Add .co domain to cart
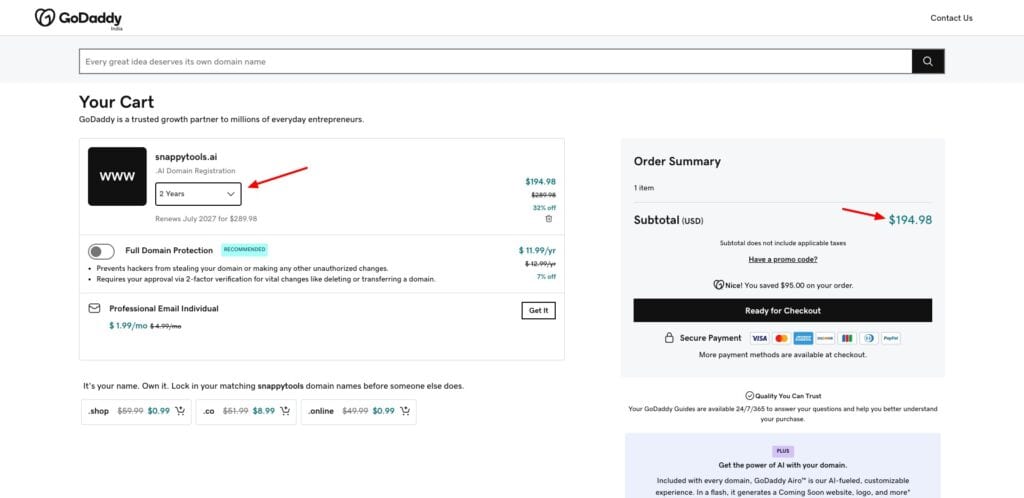The image size is (1024, 498). tap(285, 411)
